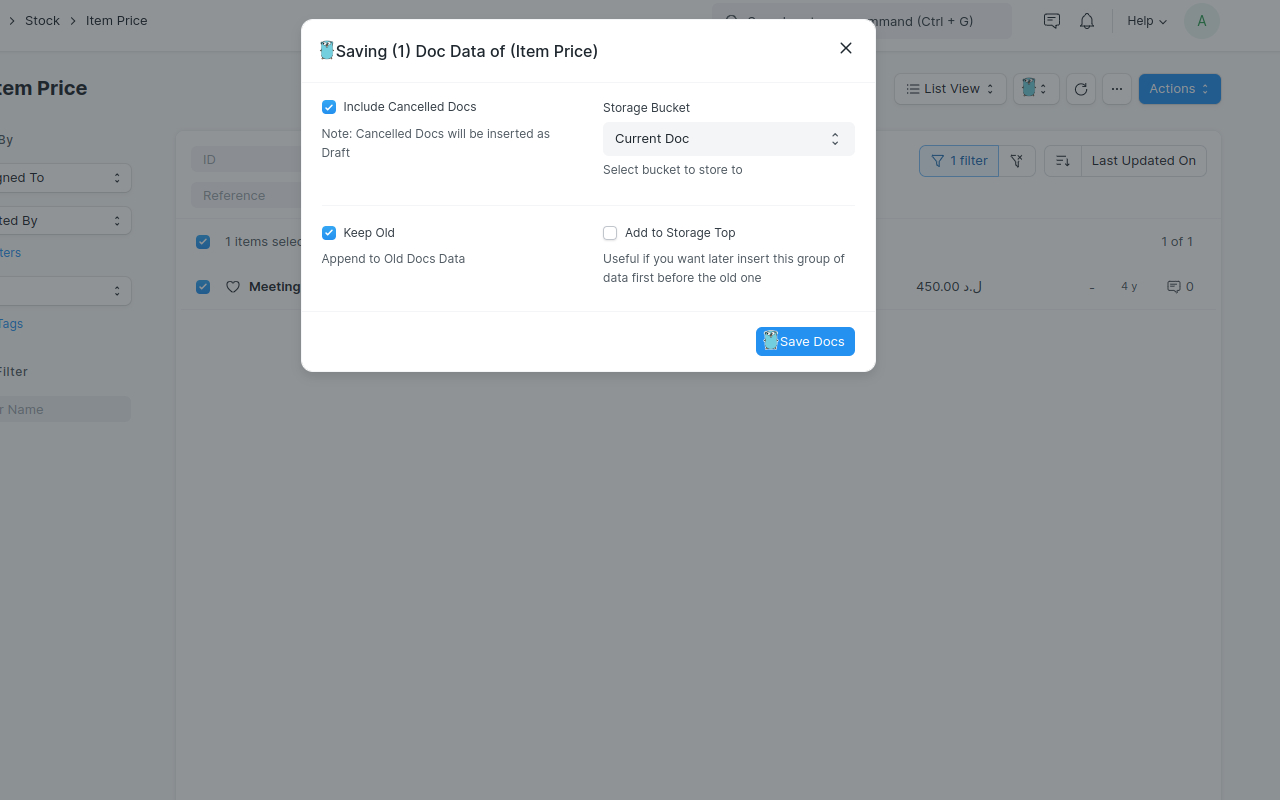Like the Meeting row heart icon
The width and height of the screenshot is (1280, 800).
coord(233,287)
